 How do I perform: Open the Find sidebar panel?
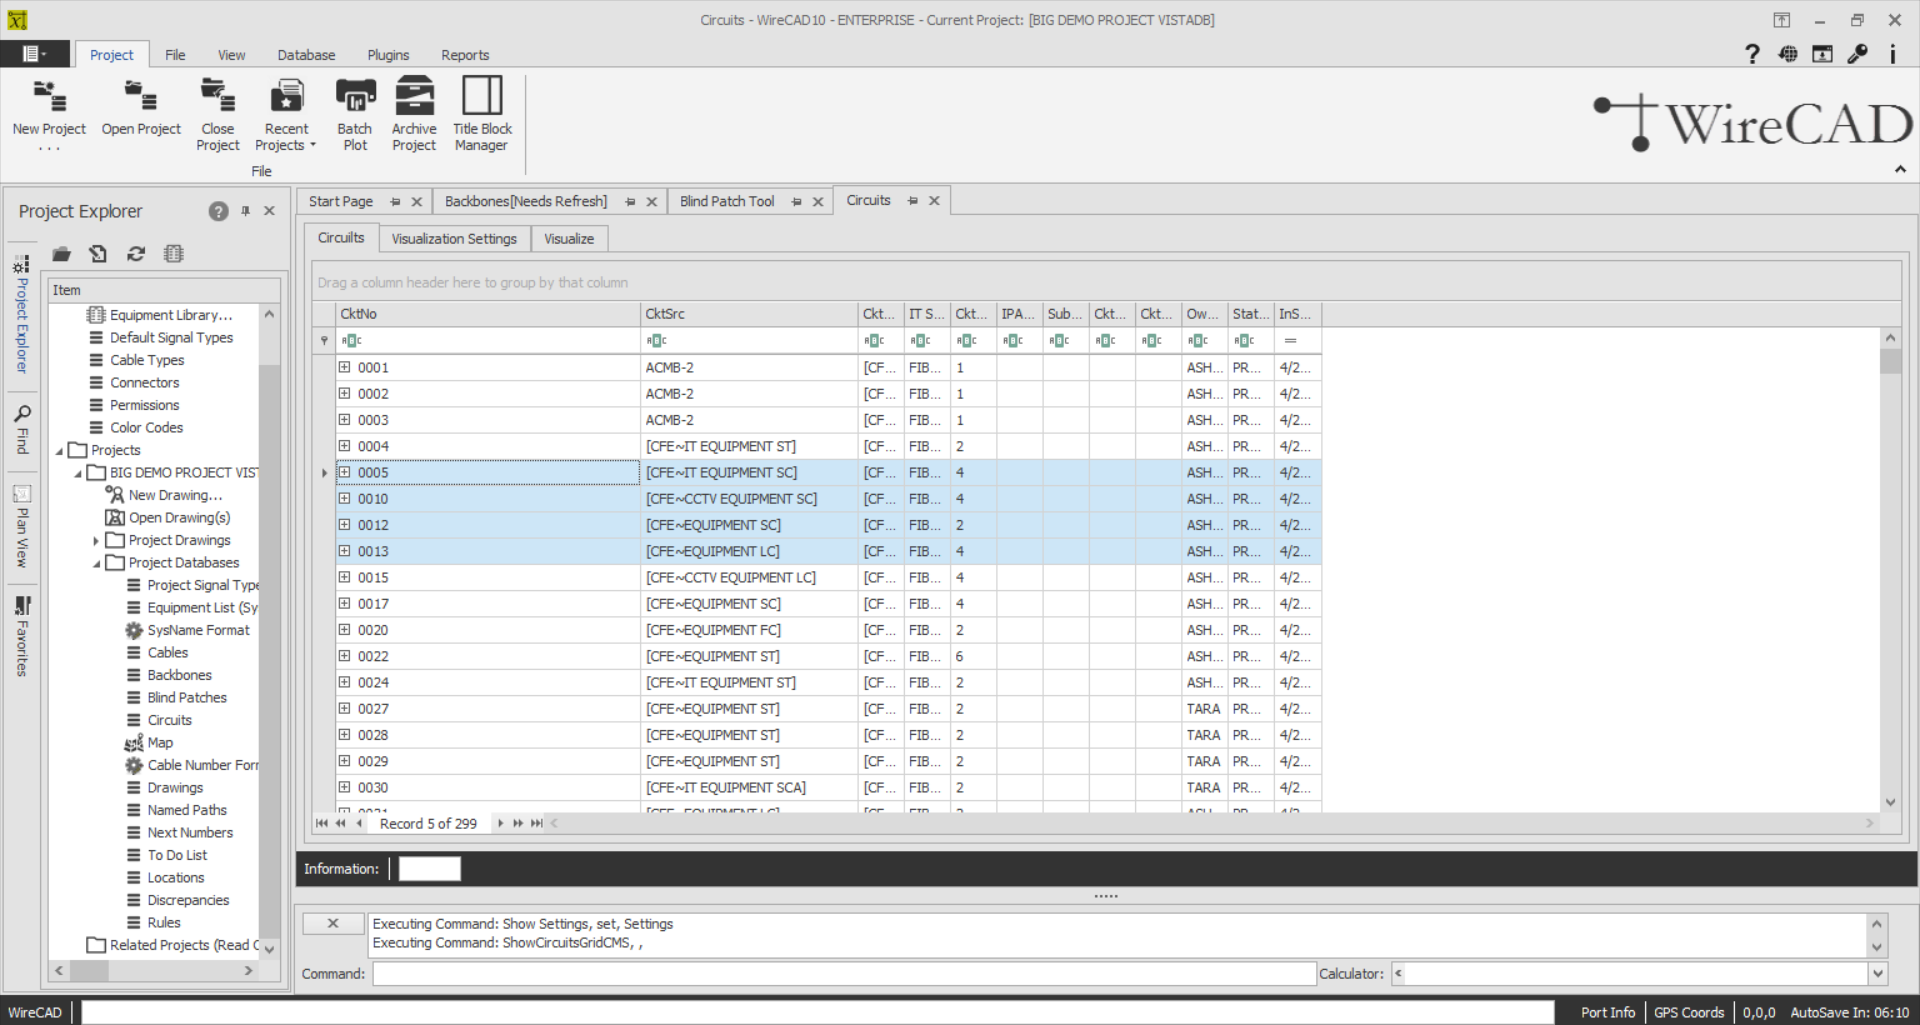22,428
